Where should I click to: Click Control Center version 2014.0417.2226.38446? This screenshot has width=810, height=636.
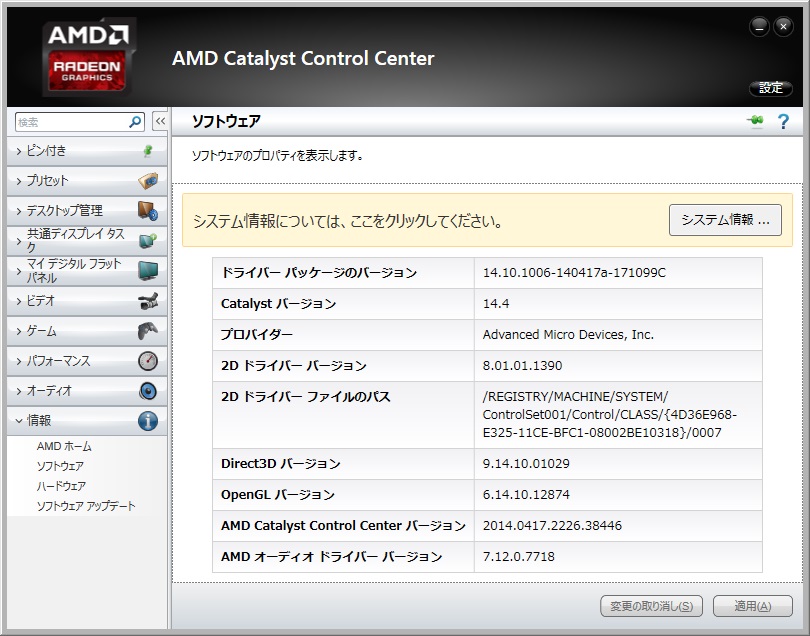coord(552,525)
